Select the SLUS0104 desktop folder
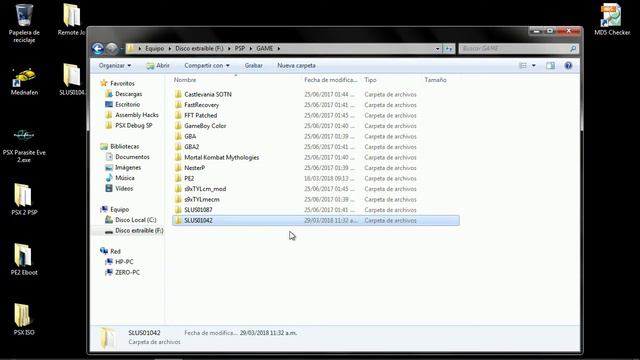 (x=72, y=80)
